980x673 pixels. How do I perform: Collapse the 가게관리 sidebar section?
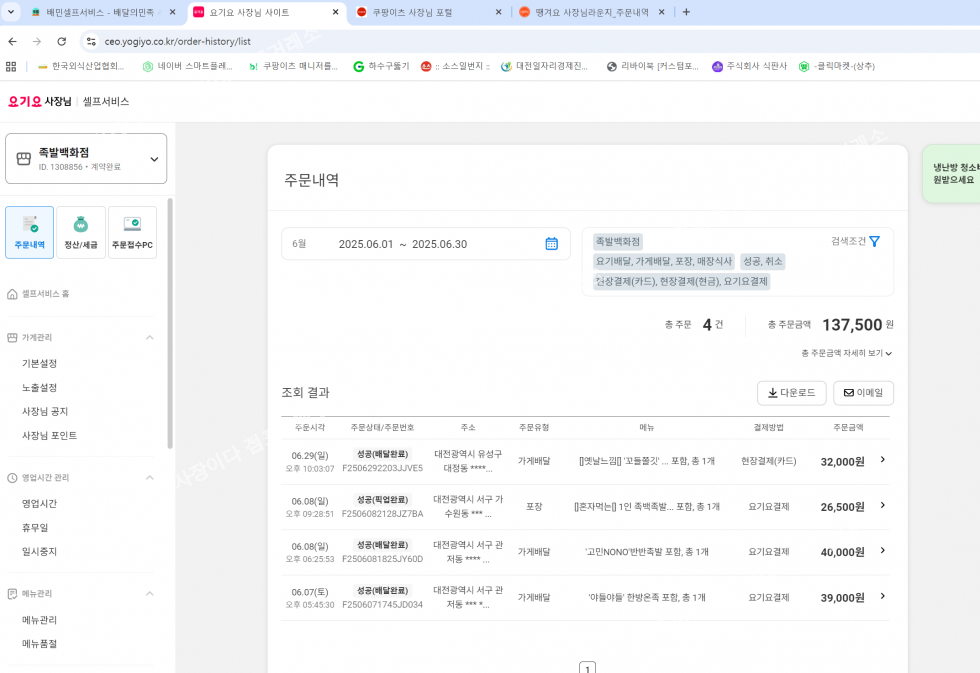[x=150, y=338]
